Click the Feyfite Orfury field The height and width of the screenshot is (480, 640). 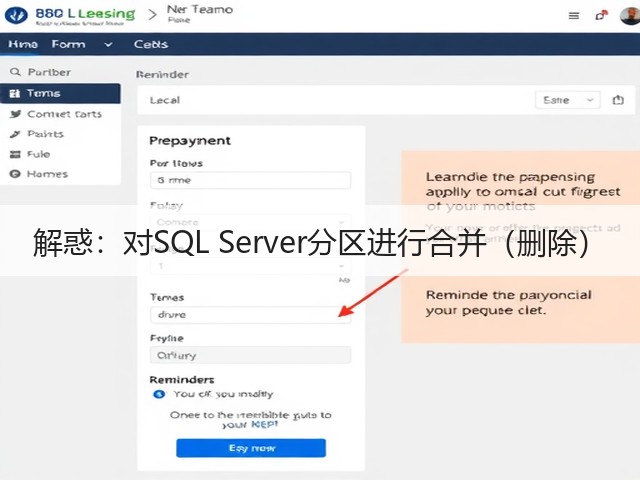[x=251, y=355]
